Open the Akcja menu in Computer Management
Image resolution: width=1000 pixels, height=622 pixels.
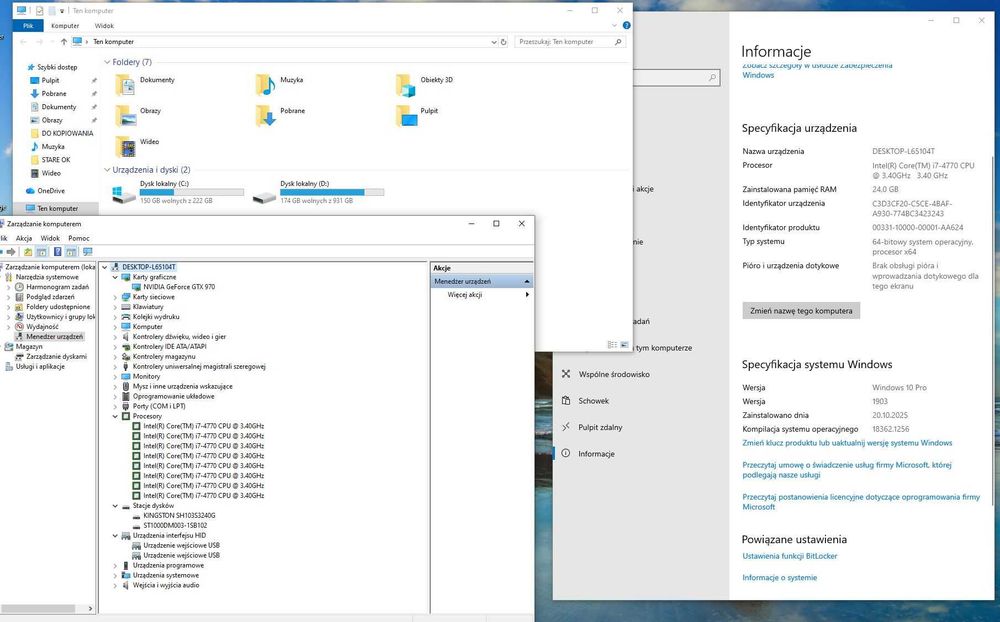click(24, 239)
